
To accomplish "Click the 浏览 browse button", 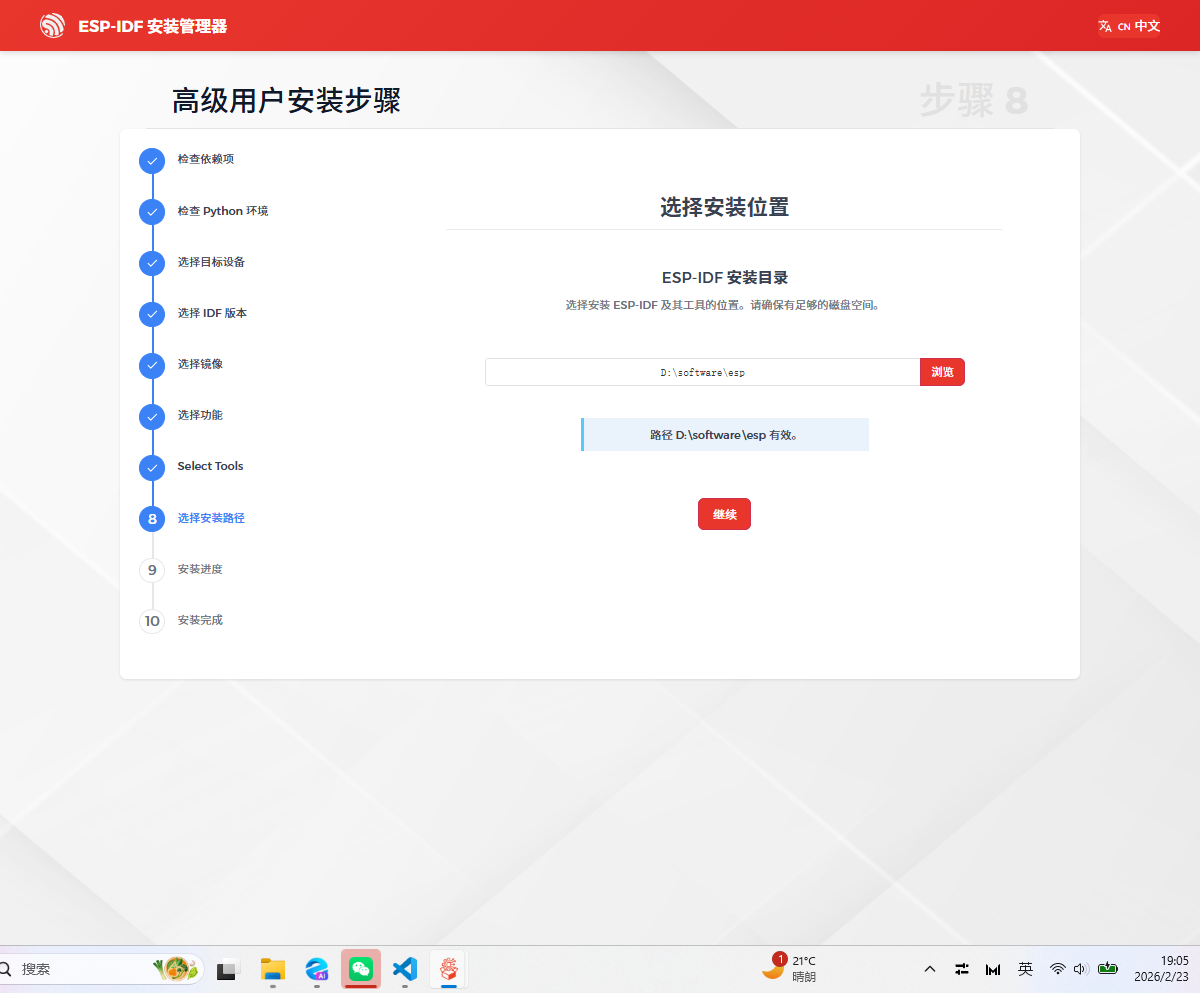I will pos(942,372).
